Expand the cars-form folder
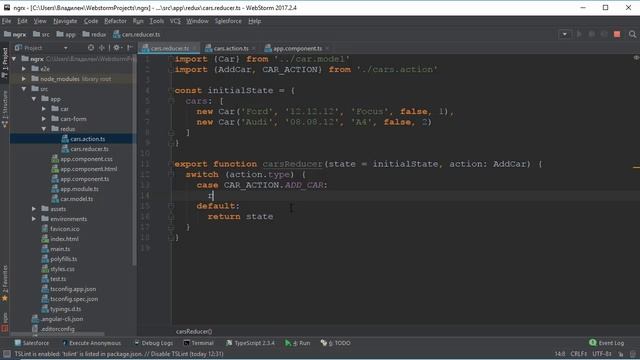 44,119
